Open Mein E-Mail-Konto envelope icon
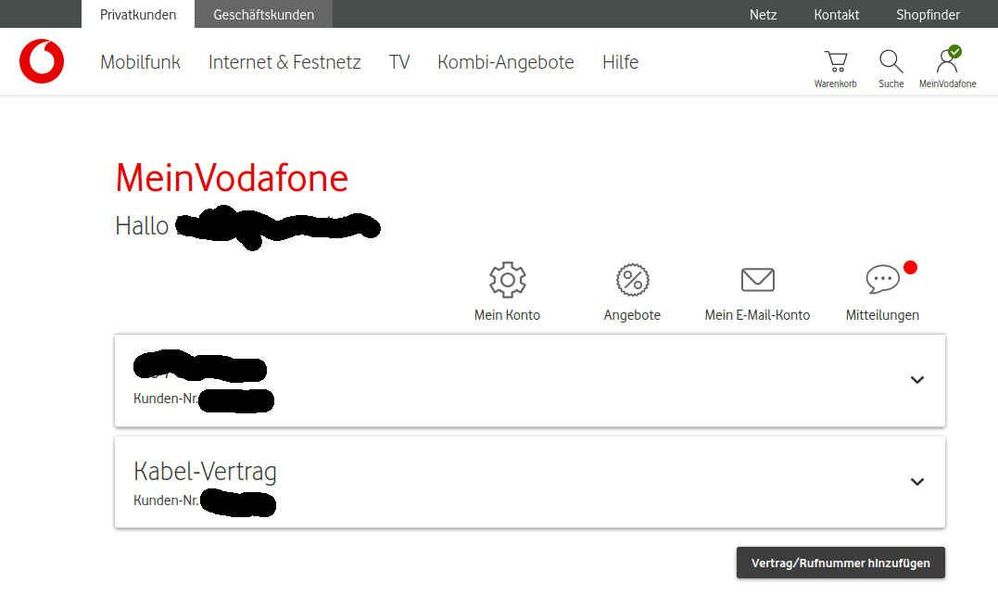 tap(757, 280)
